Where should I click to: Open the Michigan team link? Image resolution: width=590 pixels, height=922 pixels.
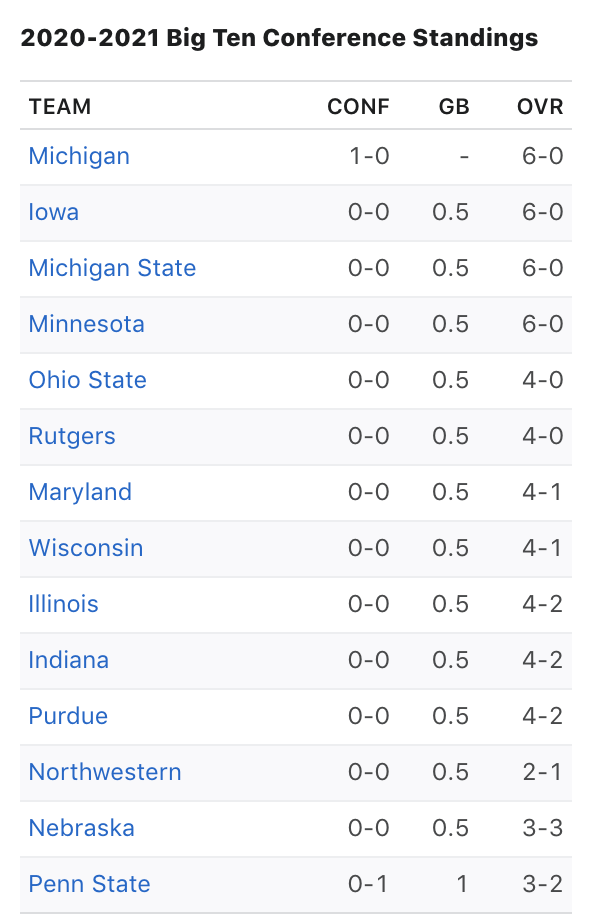tap(79, 156)
